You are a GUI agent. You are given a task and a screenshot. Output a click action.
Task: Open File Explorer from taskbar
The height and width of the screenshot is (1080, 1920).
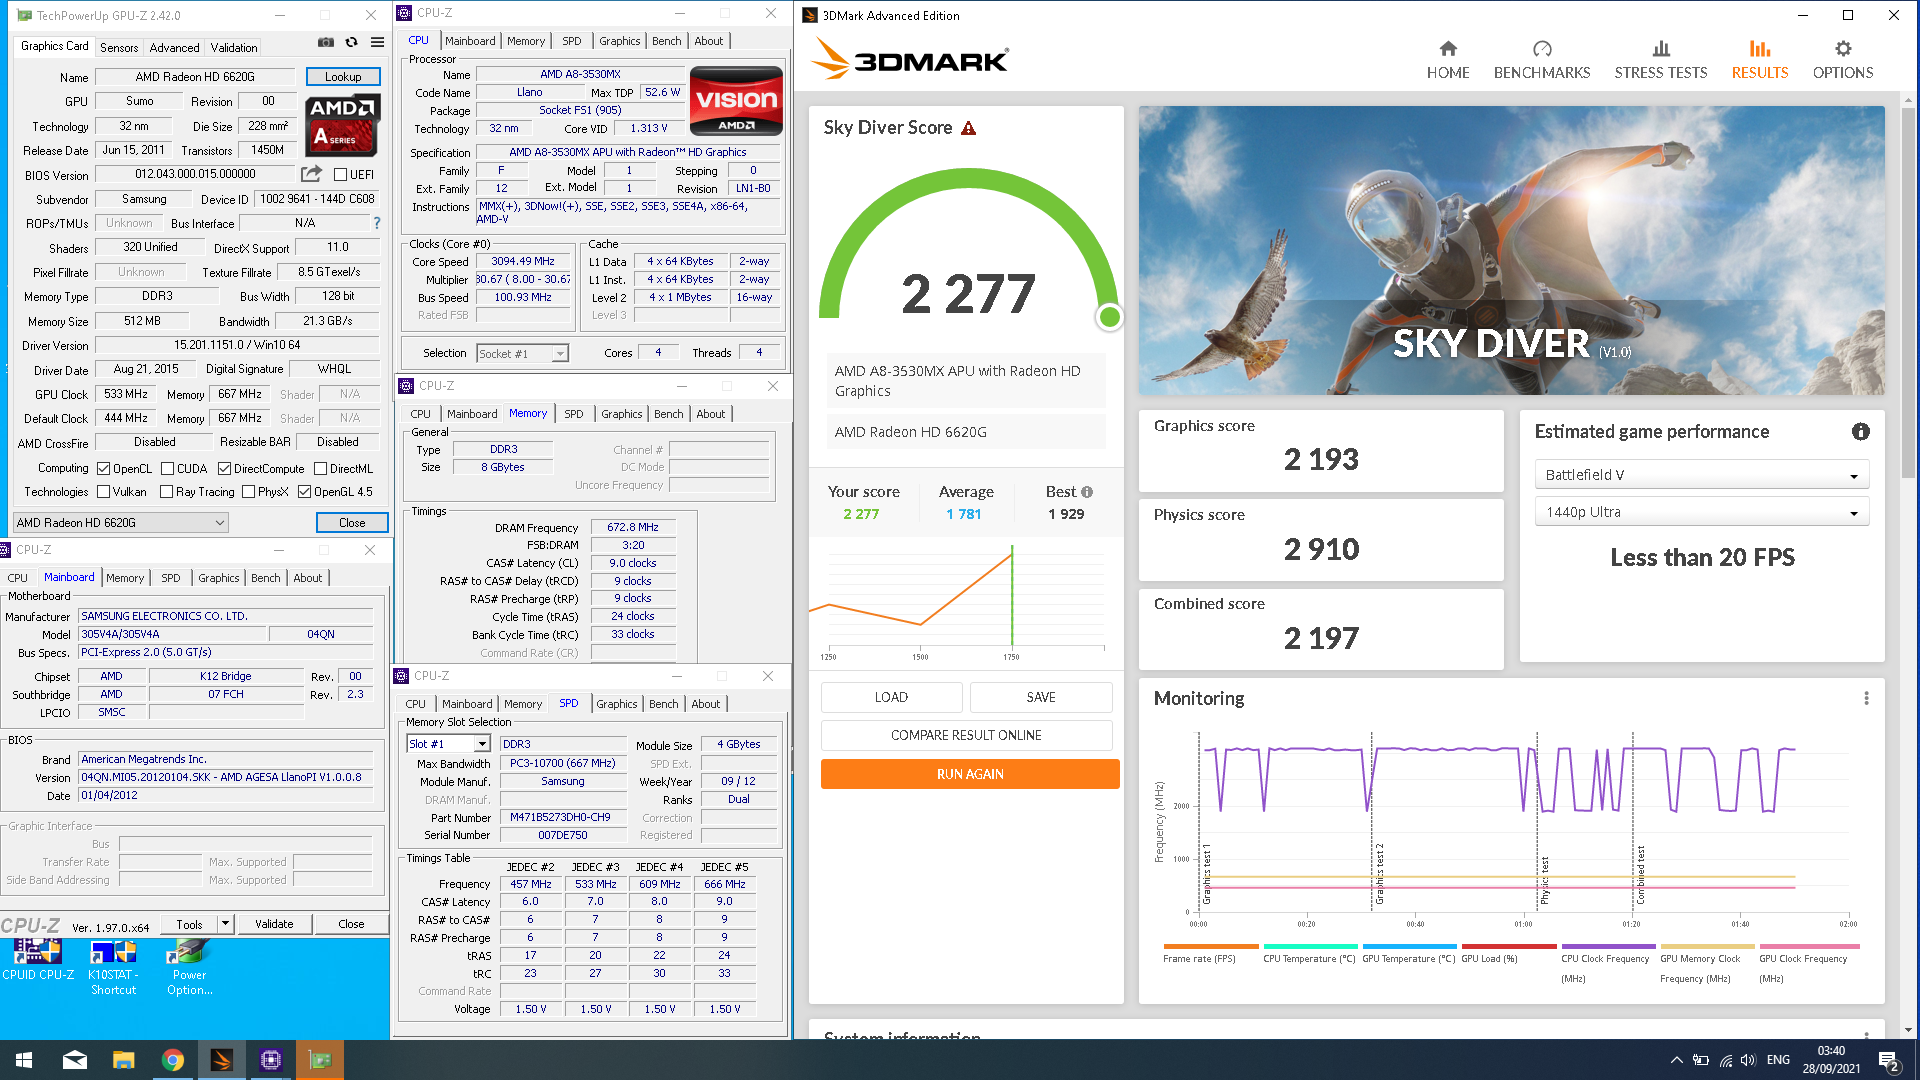click(124, 1060)
